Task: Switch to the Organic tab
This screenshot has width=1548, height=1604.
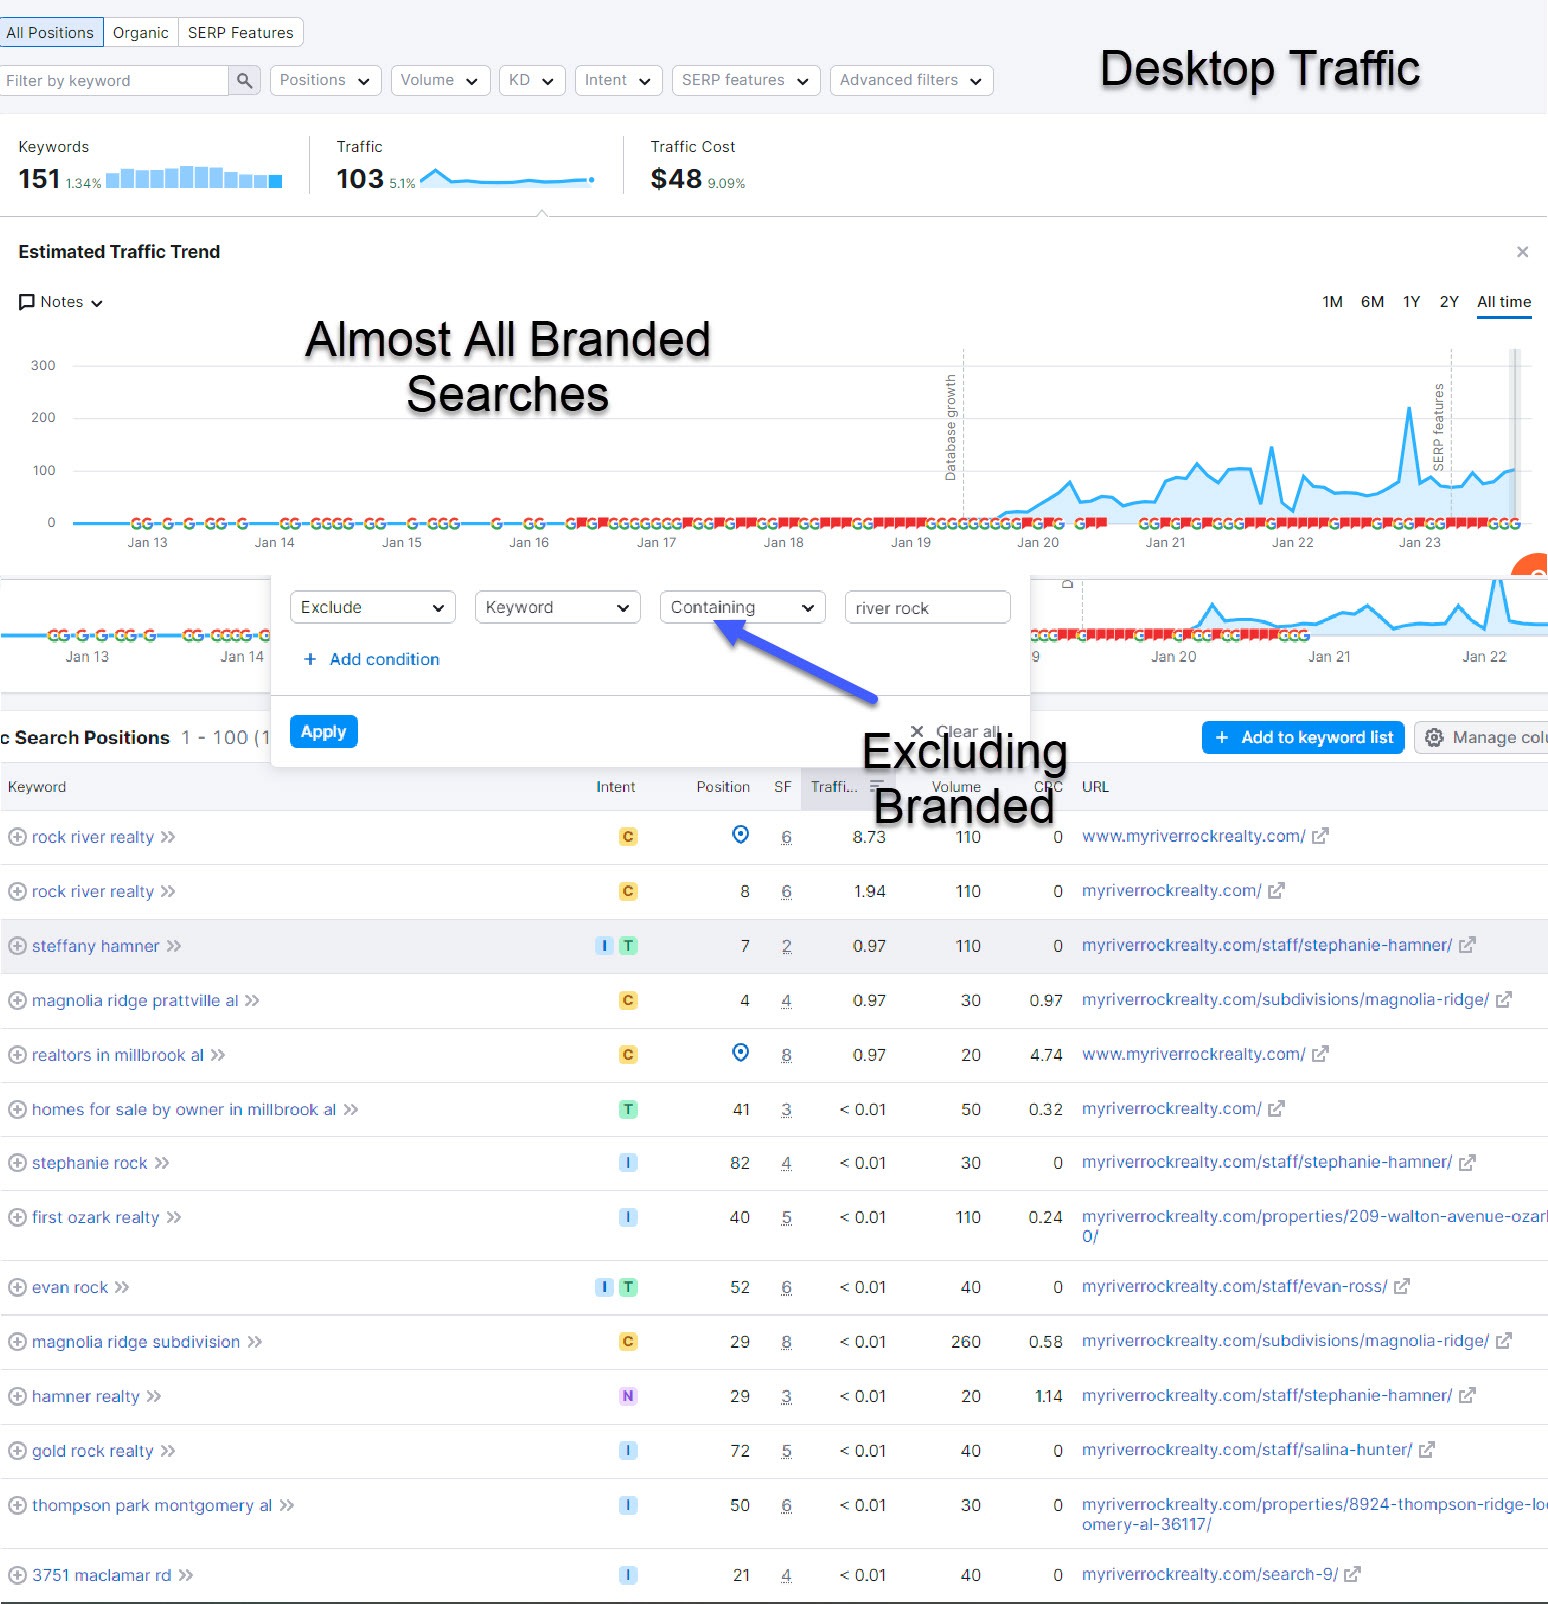Action: [x=141, y=33]
